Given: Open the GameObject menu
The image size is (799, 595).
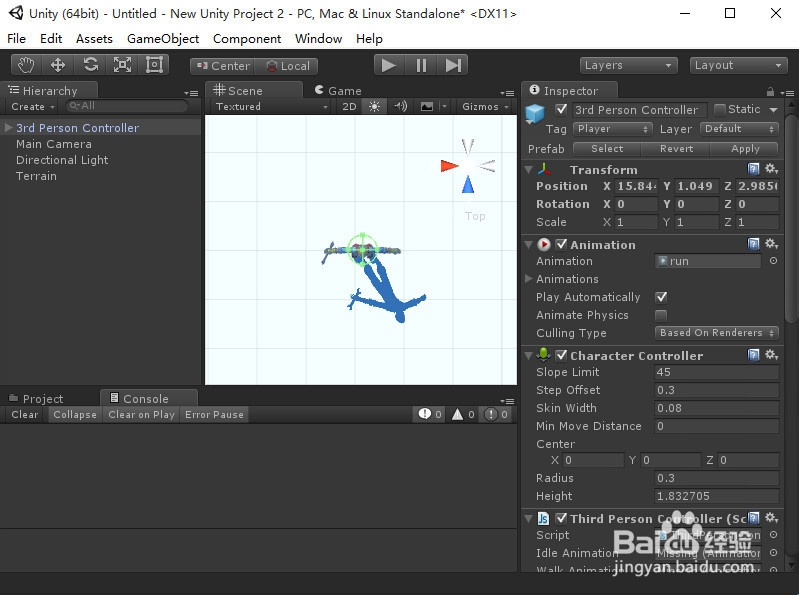Looking at the screenshot, I should tap(163, 39).
